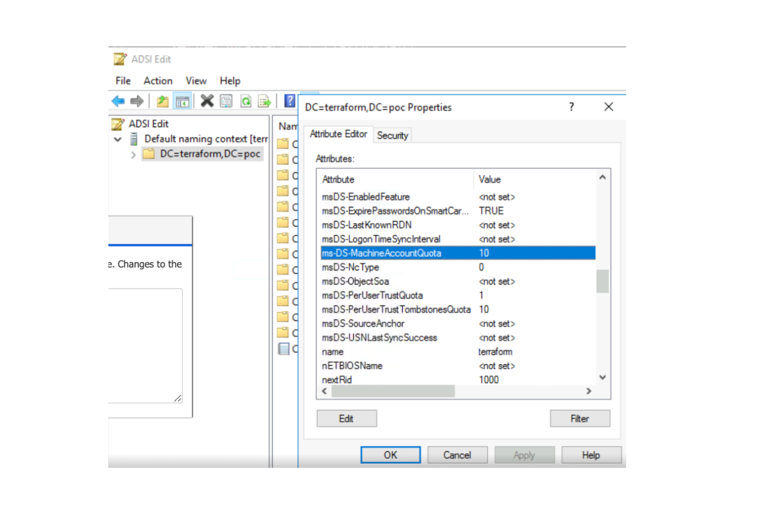Click the book icon at bottom of Name list
The image size is (768, 510).
(284, 349)
